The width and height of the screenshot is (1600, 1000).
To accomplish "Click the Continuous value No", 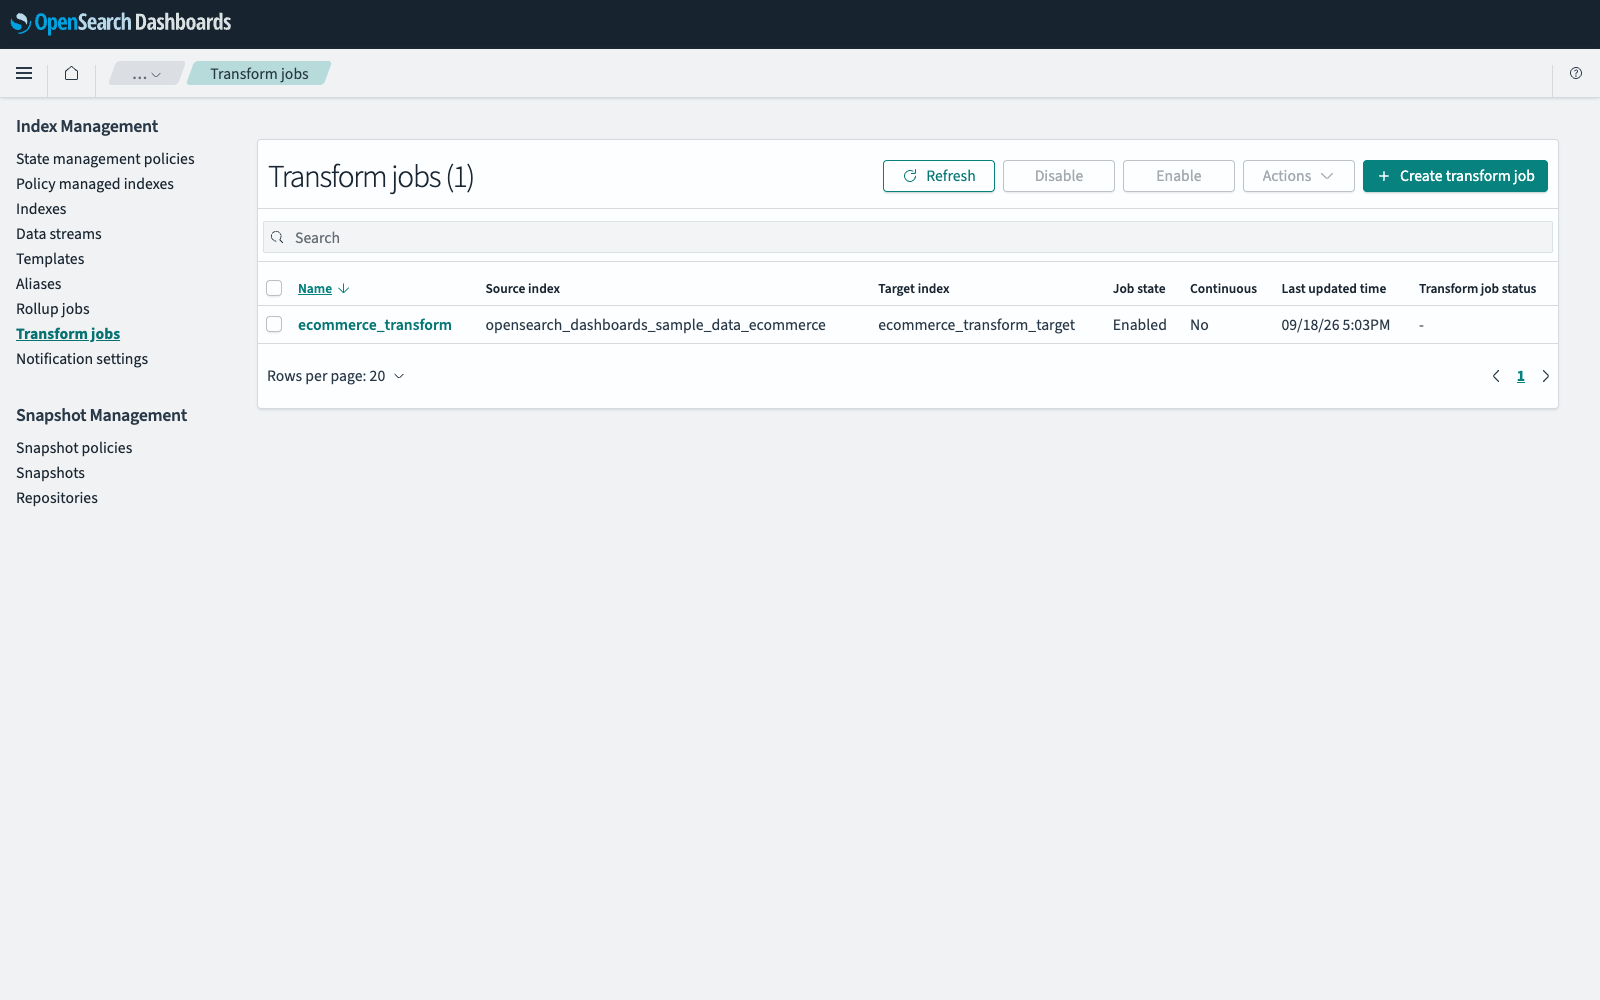I will pos(1199,325).
